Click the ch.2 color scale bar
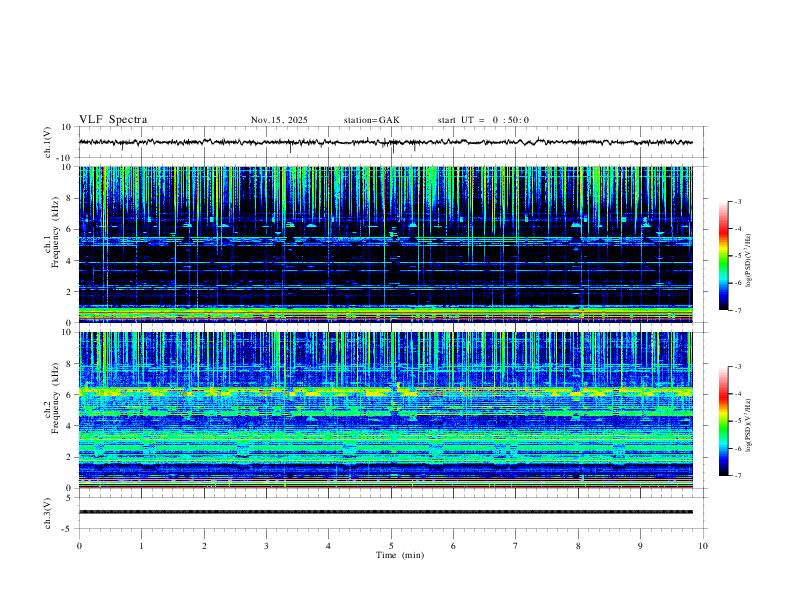The width and height of the screenshot is (792, 612). [723, 421]
